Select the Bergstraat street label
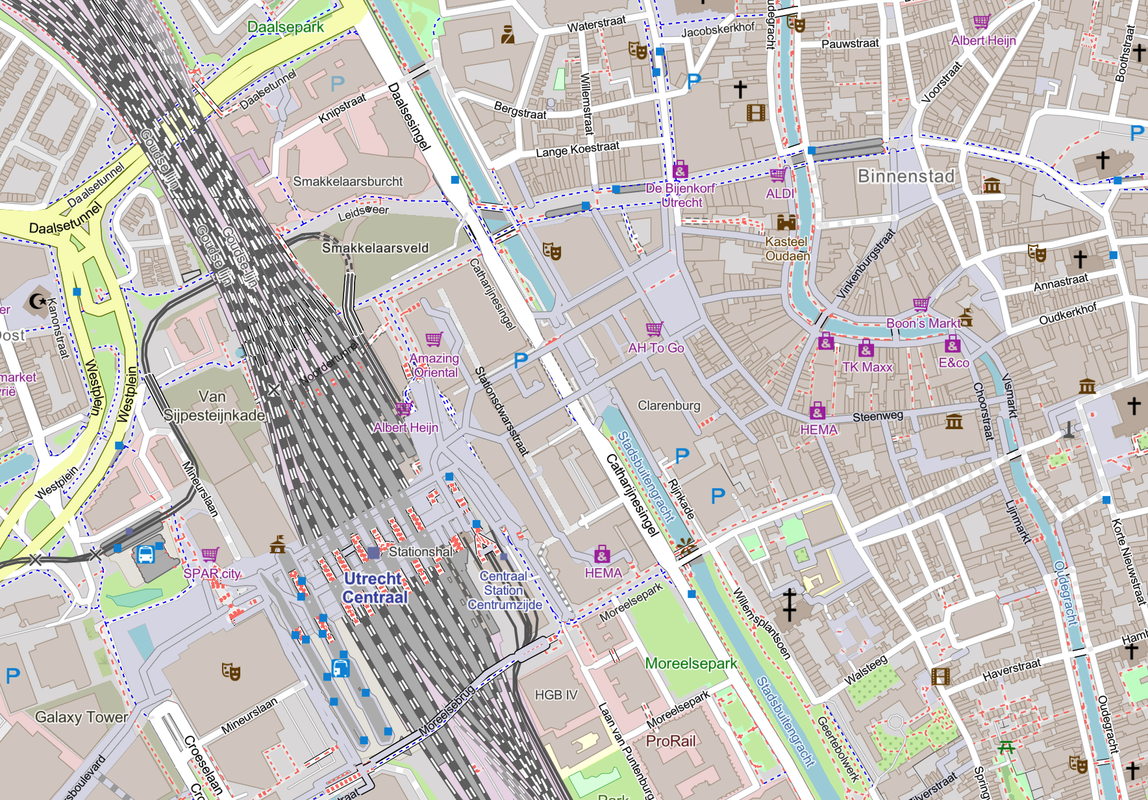 pyautogui.click(x=520, y=112)
